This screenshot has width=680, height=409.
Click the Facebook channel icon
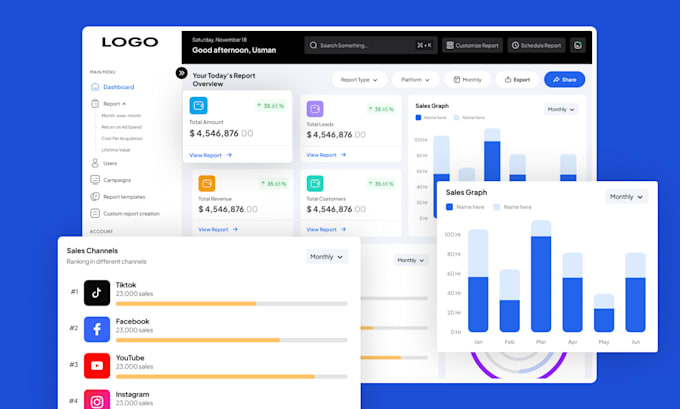[97, 329]
